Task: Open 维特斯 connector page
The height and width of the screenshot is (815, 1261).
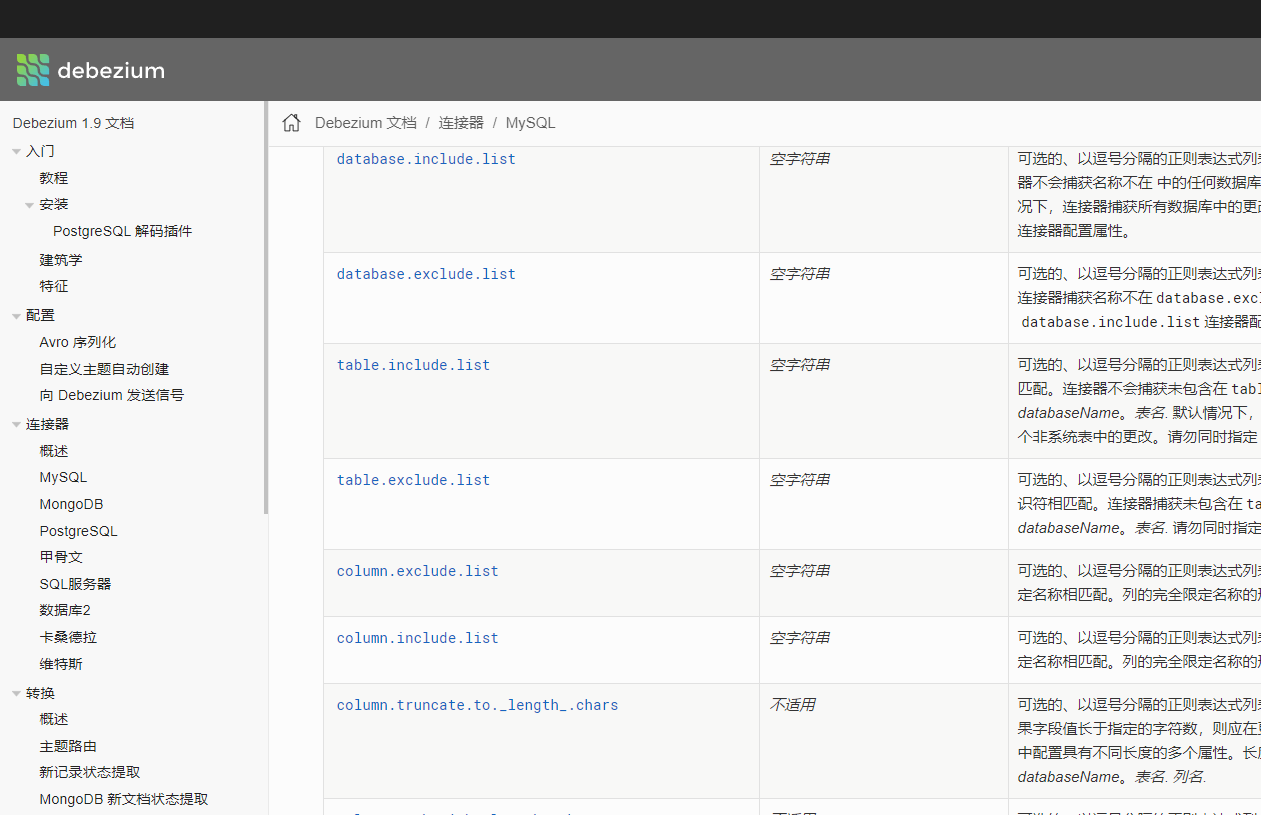Action: click(61, 664)
